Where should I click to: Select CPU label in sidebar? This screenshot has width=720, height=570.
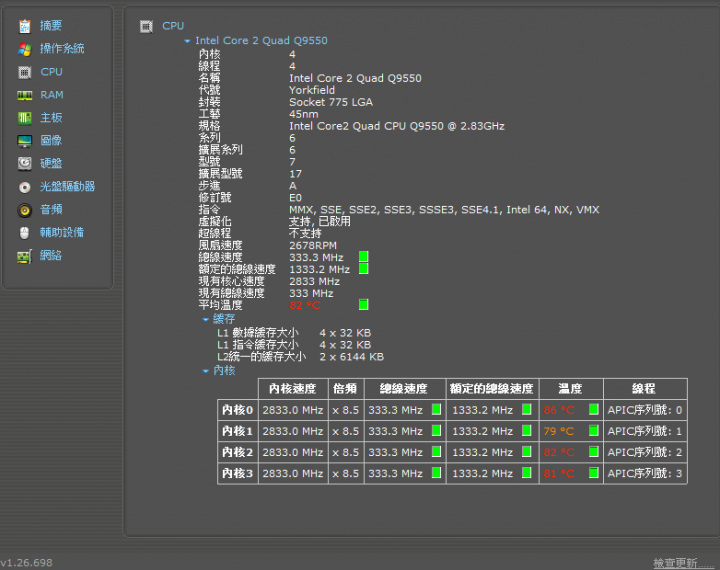tap(51, 72)
